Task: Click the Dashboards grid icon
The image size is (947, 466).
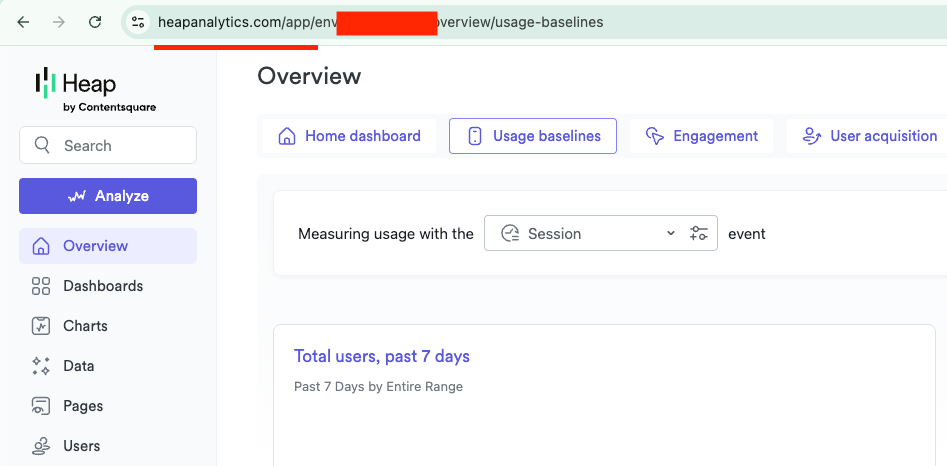Action: [x=40, y=286]
